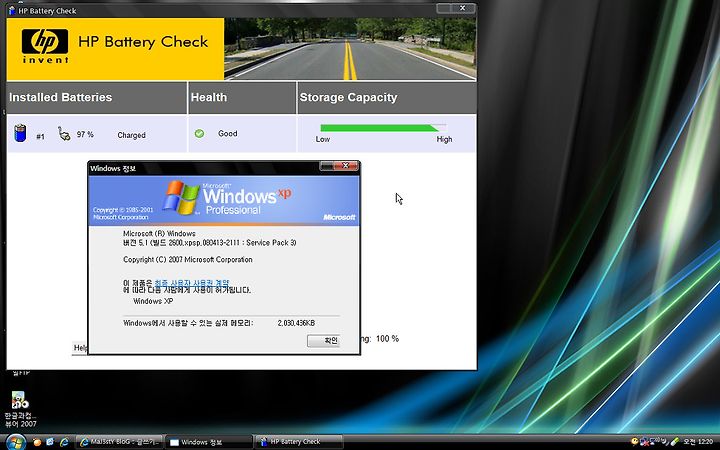This screenshot has height=450, width=720.
Task: Click the Low label under capacity bar
Action: 322,139
